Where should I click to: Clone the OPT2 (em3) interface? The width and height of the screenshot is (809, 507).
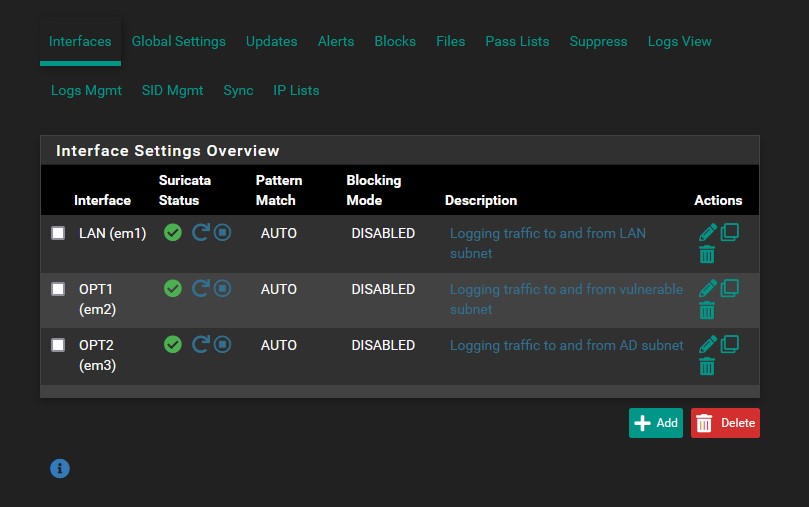[730, 344]
